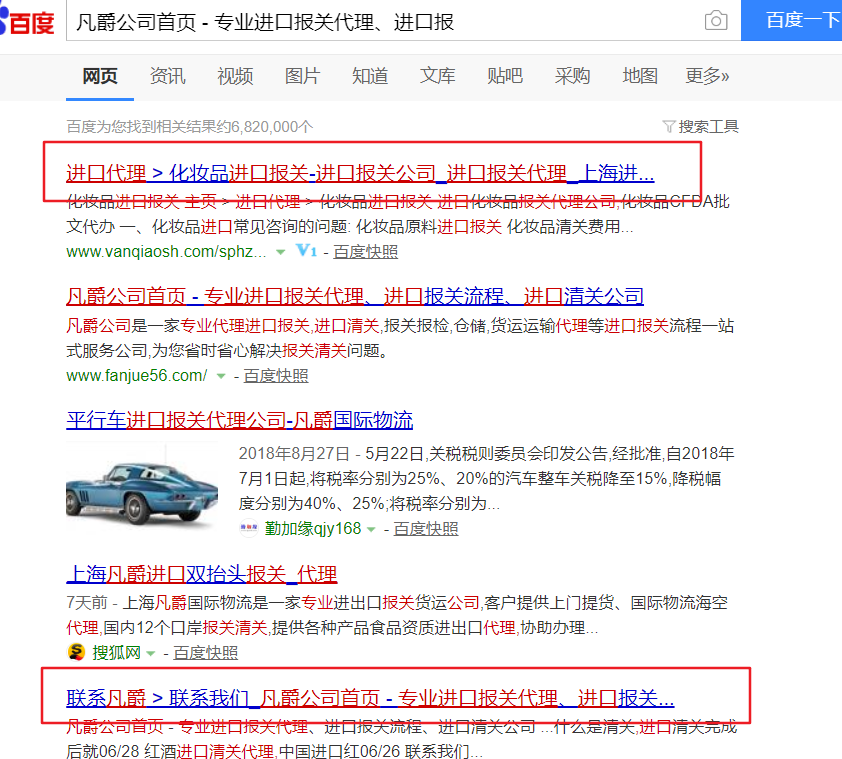
Task: Click www.vanqiaosh.com/sphz... URL
Action: [166, 251]
